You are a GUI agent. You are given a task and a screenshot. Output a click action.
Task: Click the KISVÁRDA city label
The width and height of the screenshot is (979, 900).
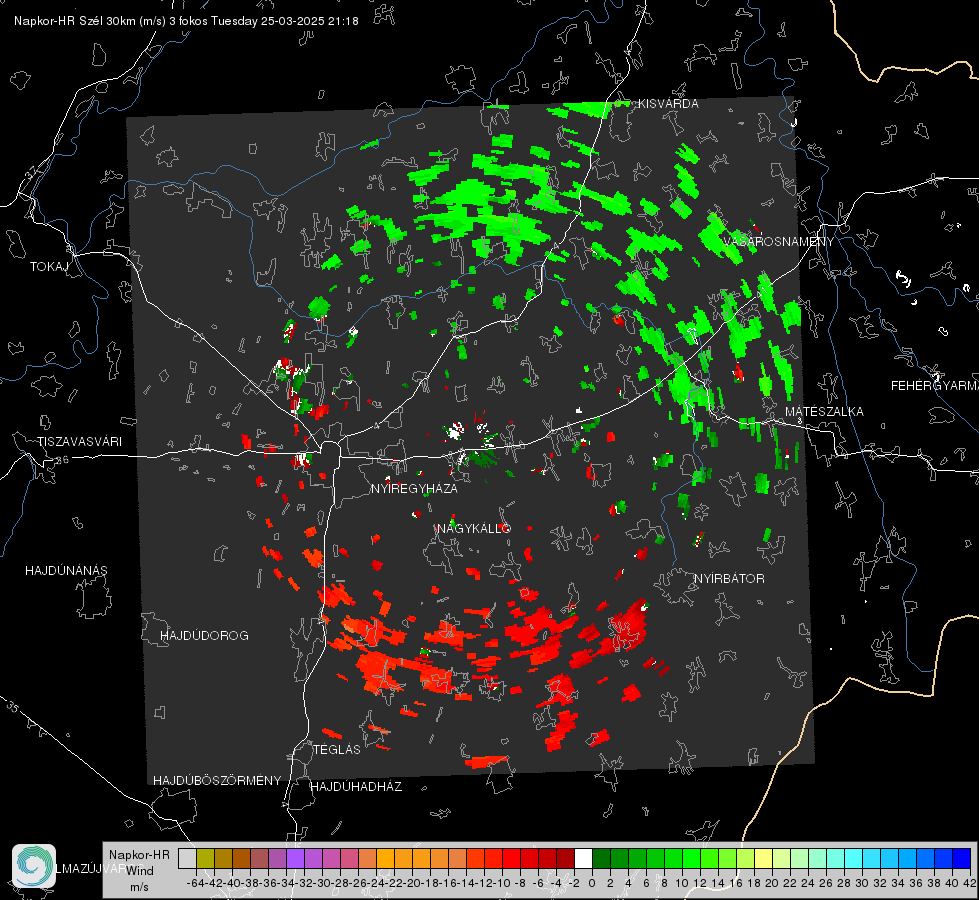pyautogui.click(x=667, y=104)
